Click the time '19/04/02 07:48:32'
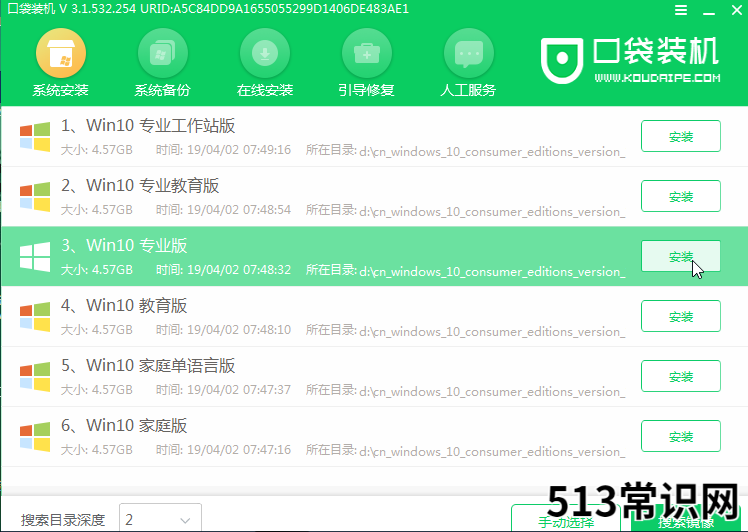This screenshot has height=532, width=748. click(x=239, y=270)
